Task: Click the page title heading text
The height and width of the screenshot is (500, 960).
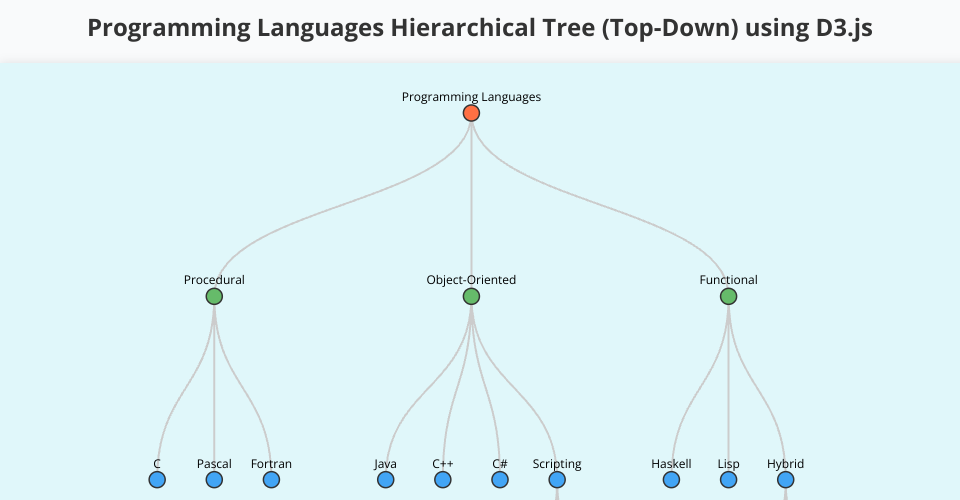Action: click(480, 28)
